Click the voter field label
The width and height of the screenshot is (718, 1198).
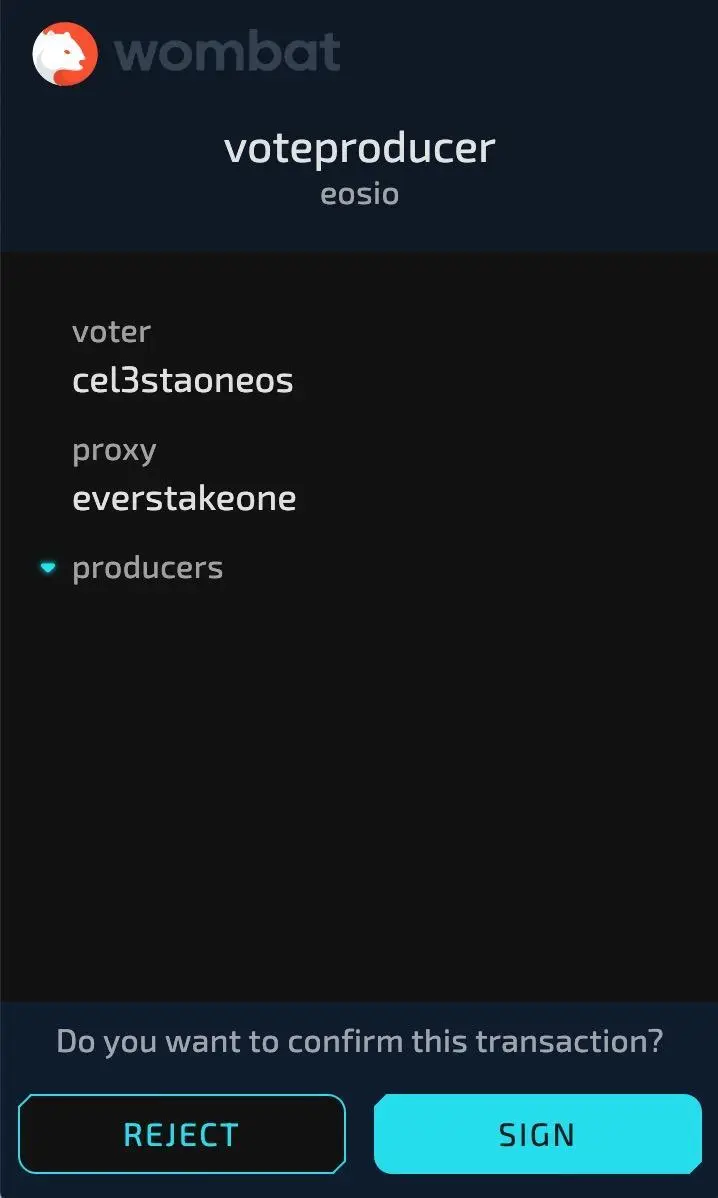111,331
